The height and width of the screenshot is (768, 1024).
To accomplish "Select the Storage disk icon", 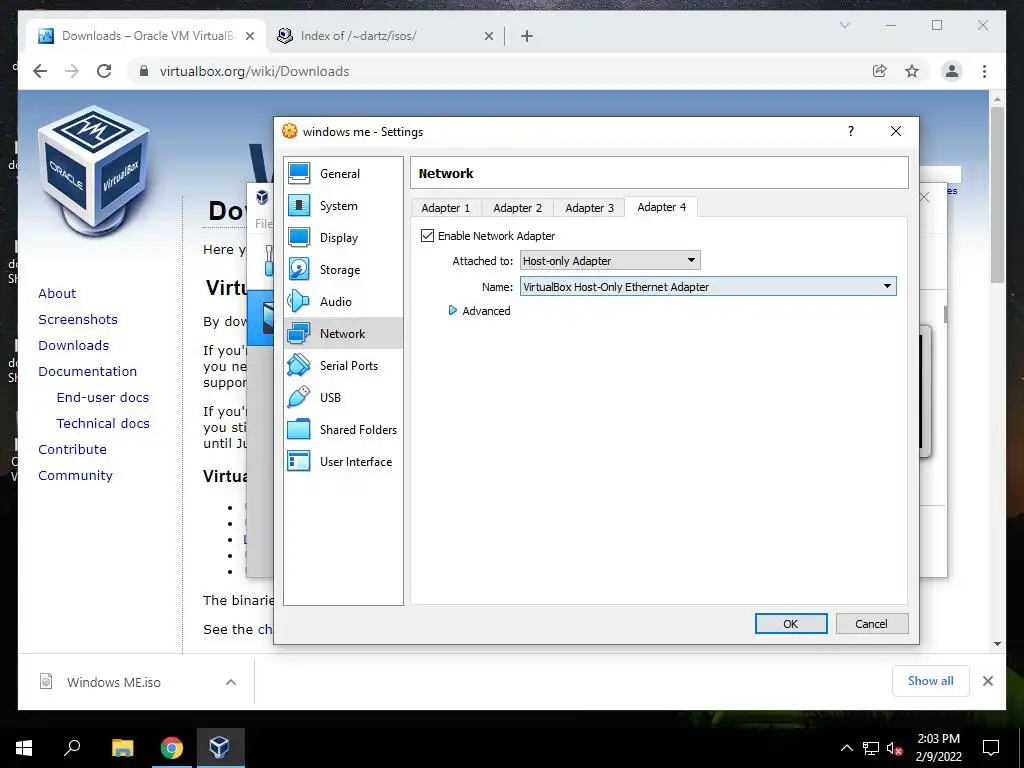I will pyautogui.click(x=299, y=269).
